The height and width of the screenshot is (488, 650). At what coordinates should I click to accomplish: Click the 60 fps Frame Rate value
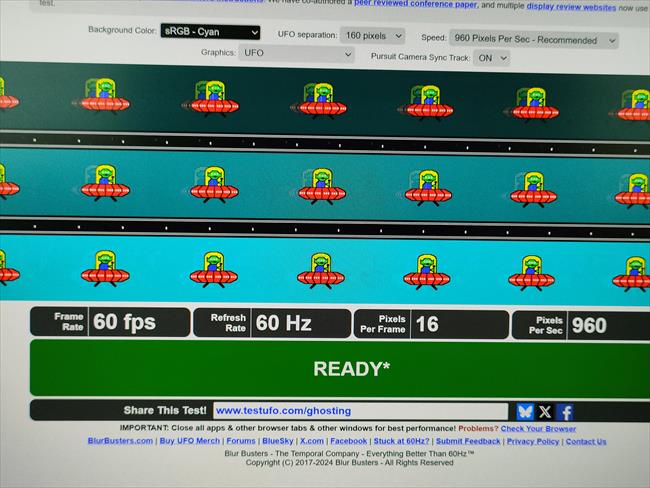tap(124, 322)
